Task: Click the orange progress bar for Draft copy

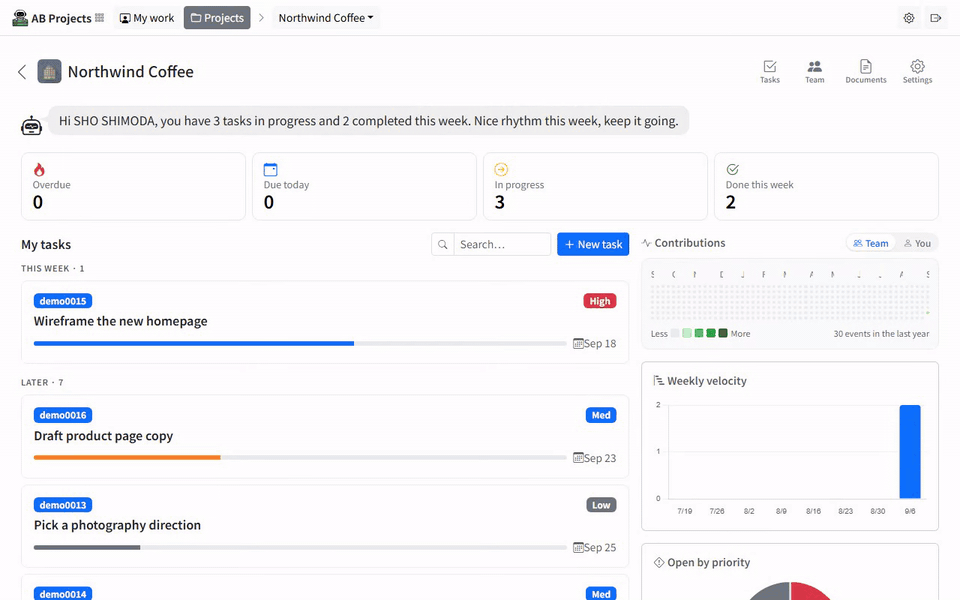Action: (127, 457)
